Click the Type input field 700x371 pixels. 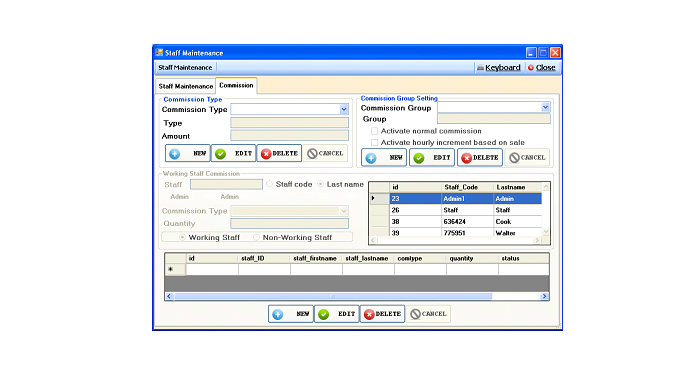[x=289, y=123]
